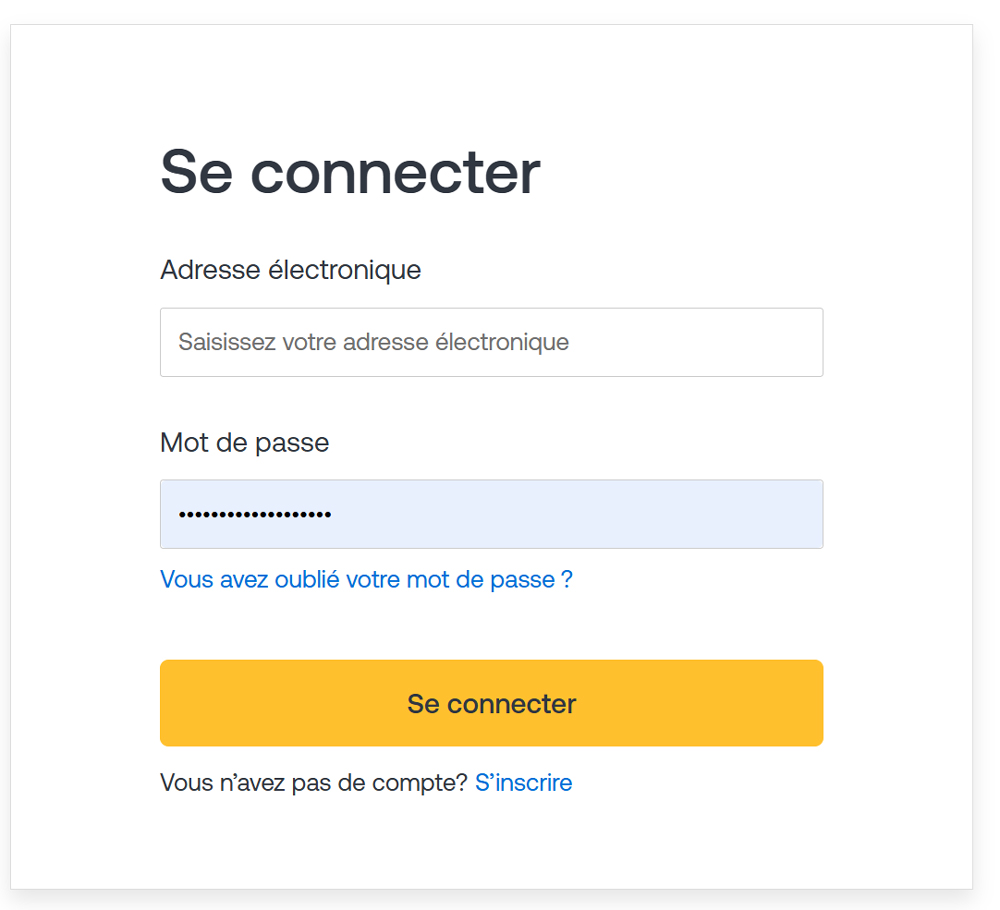Click the "Adresse électronique" field label

click(290, 270)
